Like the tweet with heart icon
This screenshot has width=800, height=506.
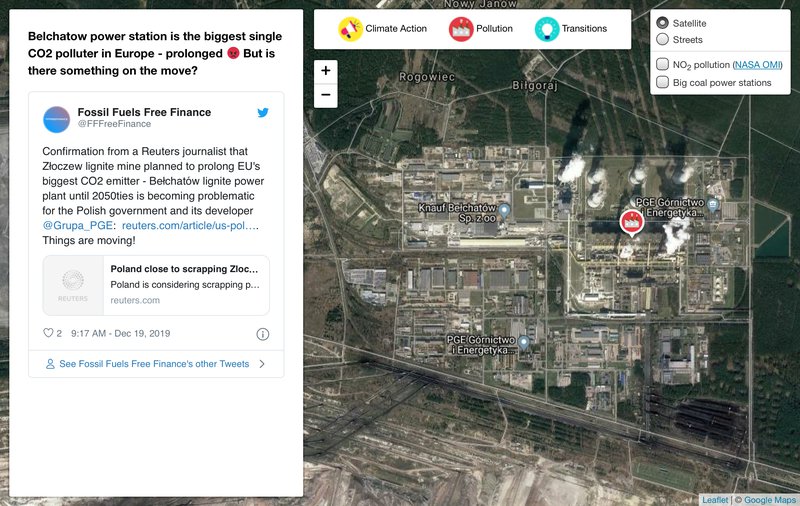tap(48, 334)
